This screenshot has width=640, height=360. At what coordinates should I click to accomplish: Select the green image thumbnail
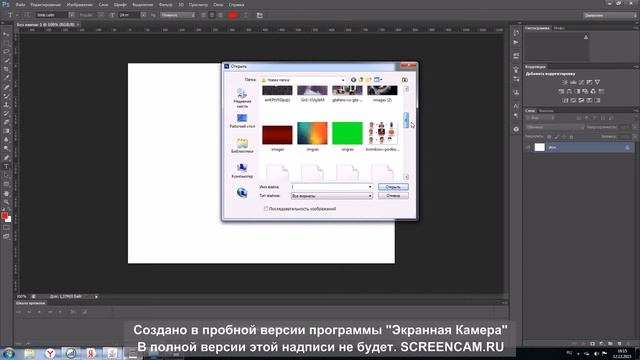[347, 133]
